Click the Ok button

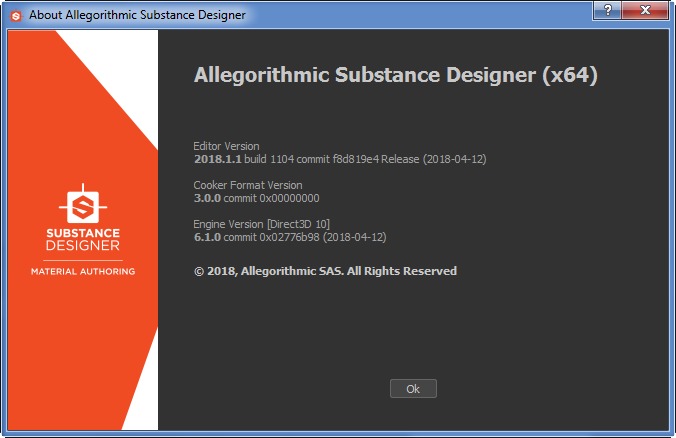click(413, 388)
